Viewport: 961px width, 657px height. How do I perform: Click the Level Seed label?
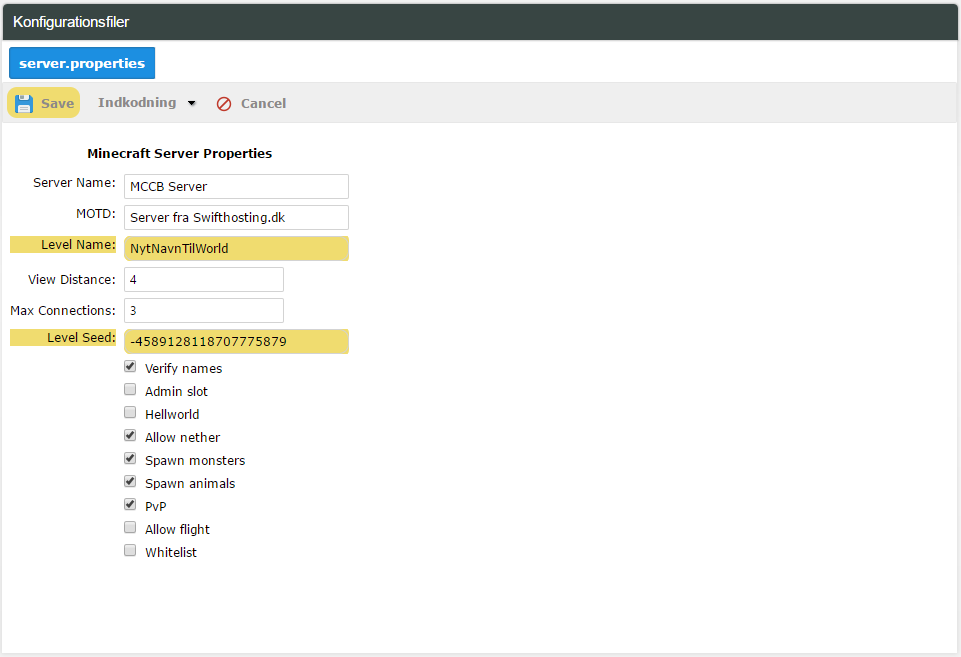tap(81, 337)
